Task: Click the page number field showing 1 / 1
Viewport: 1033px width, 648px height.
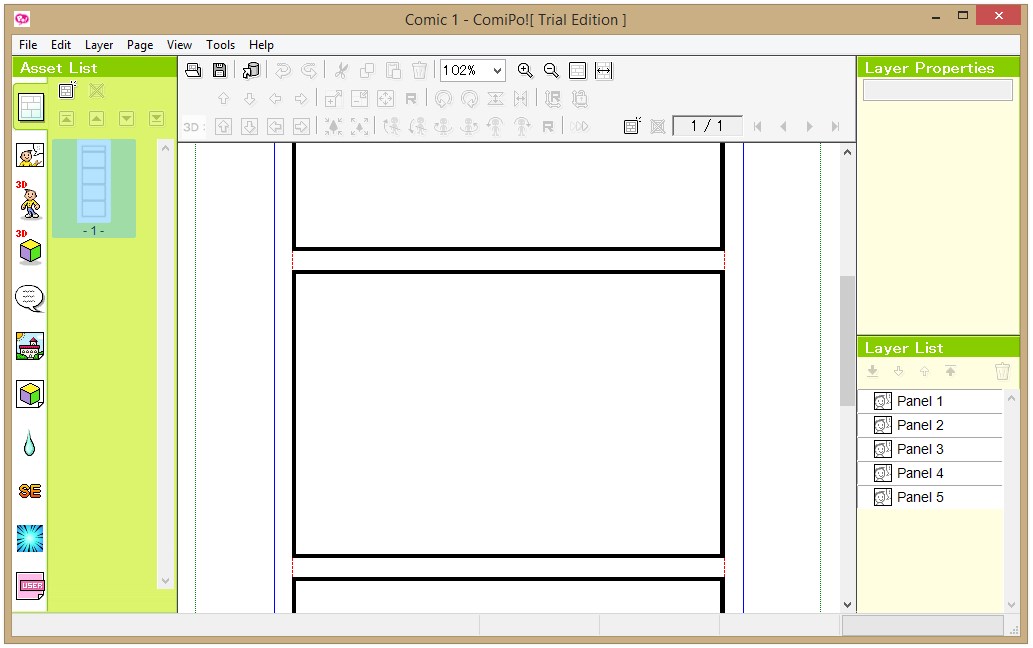Action: [x=707, y=126]
